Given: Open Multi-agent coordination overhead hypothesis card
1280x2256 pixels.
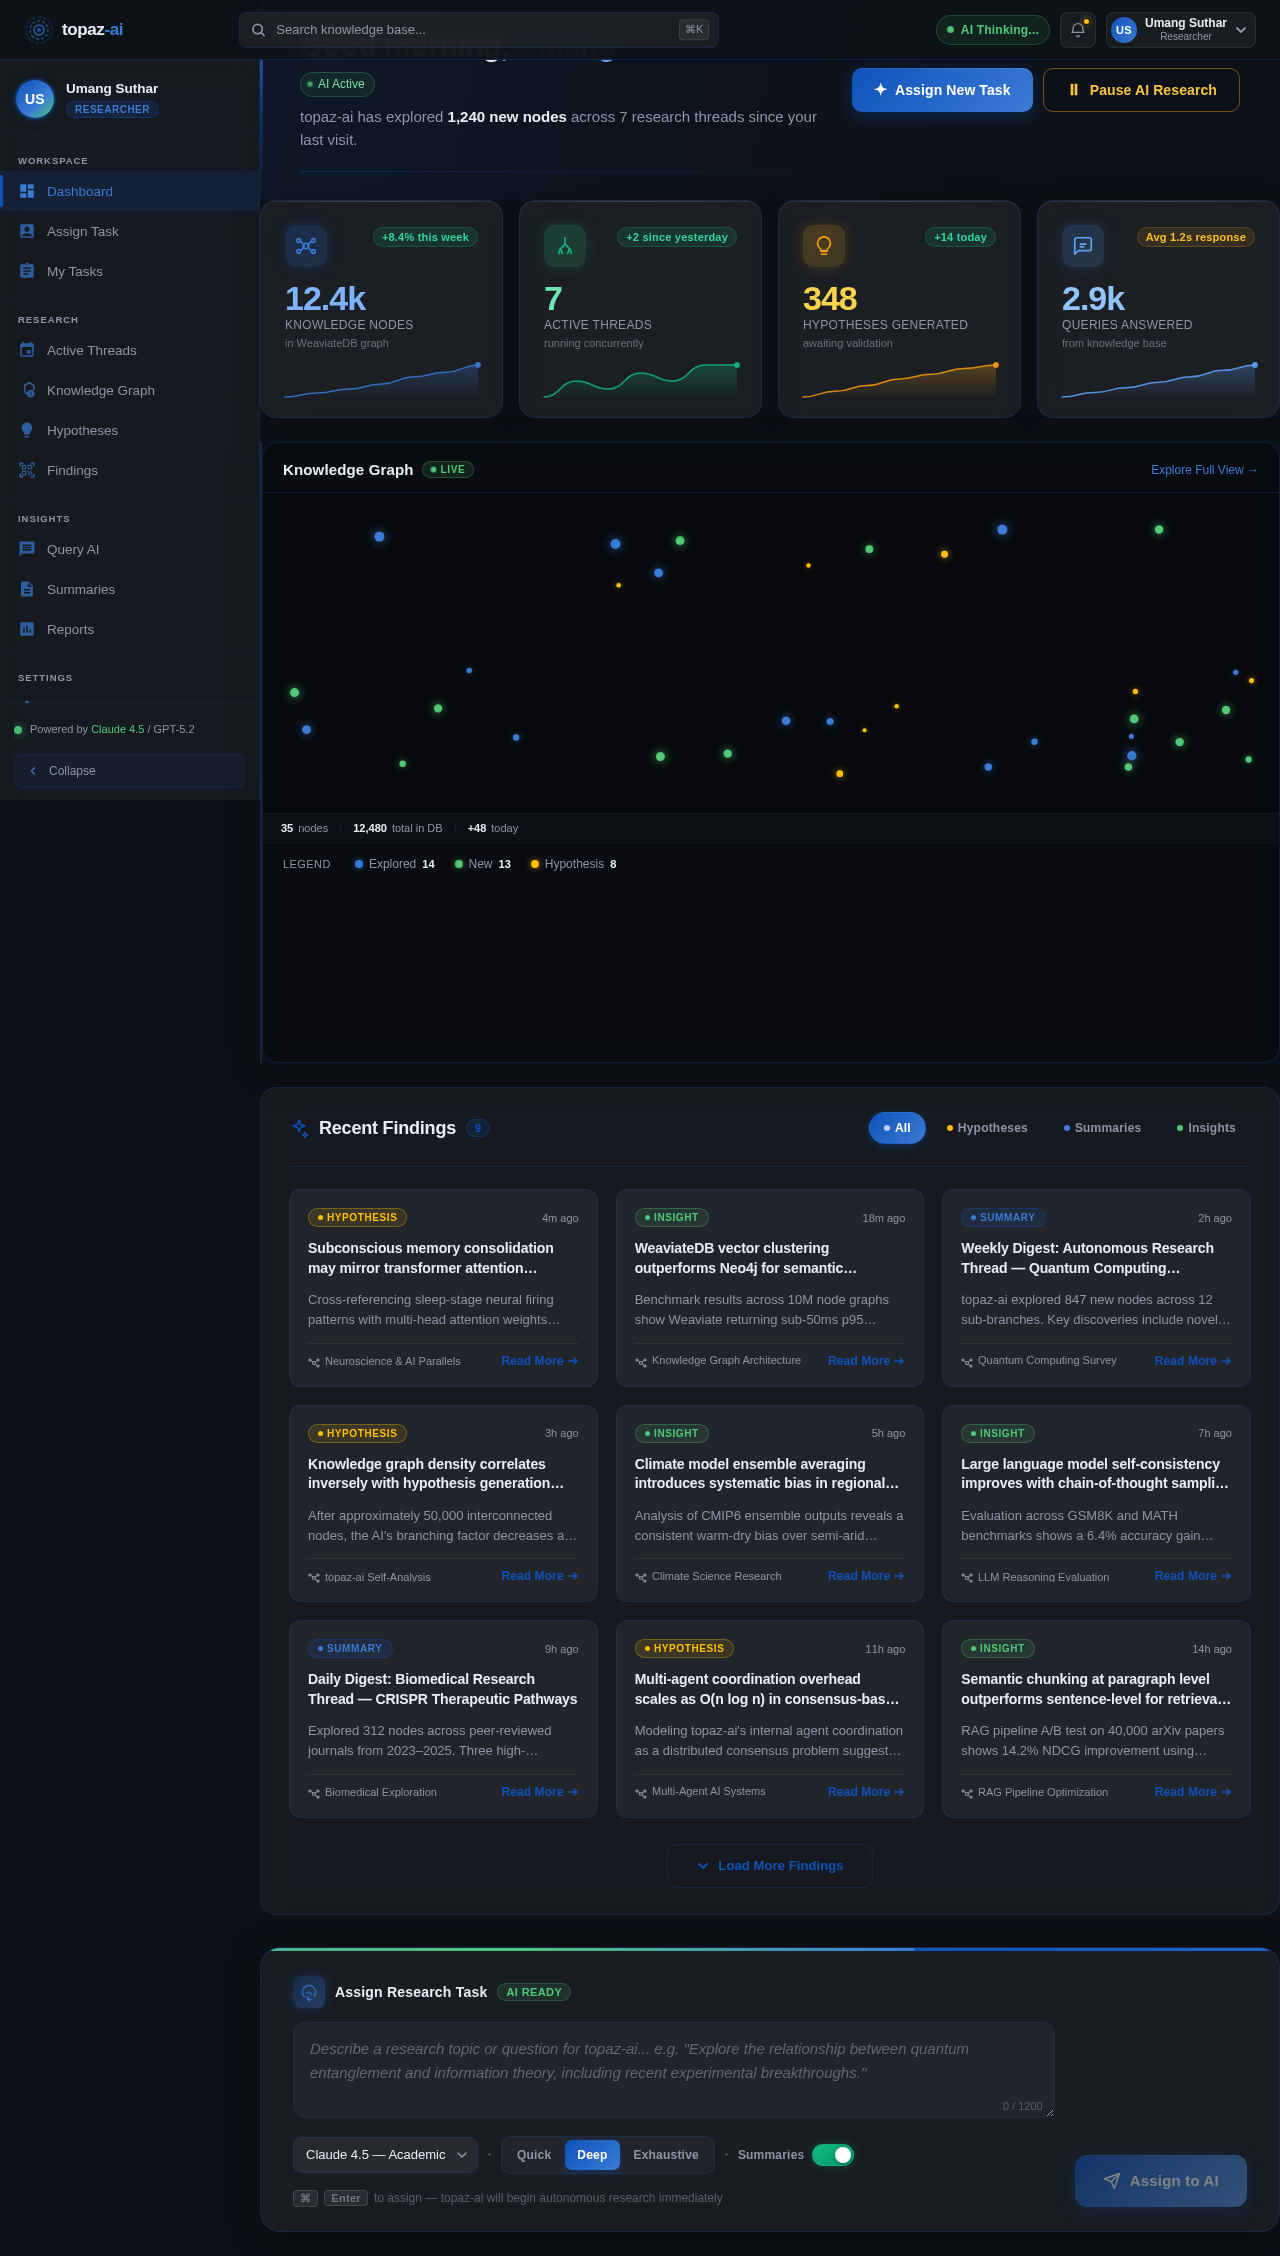Looking at the screenshot, I should coord(769,1719).
